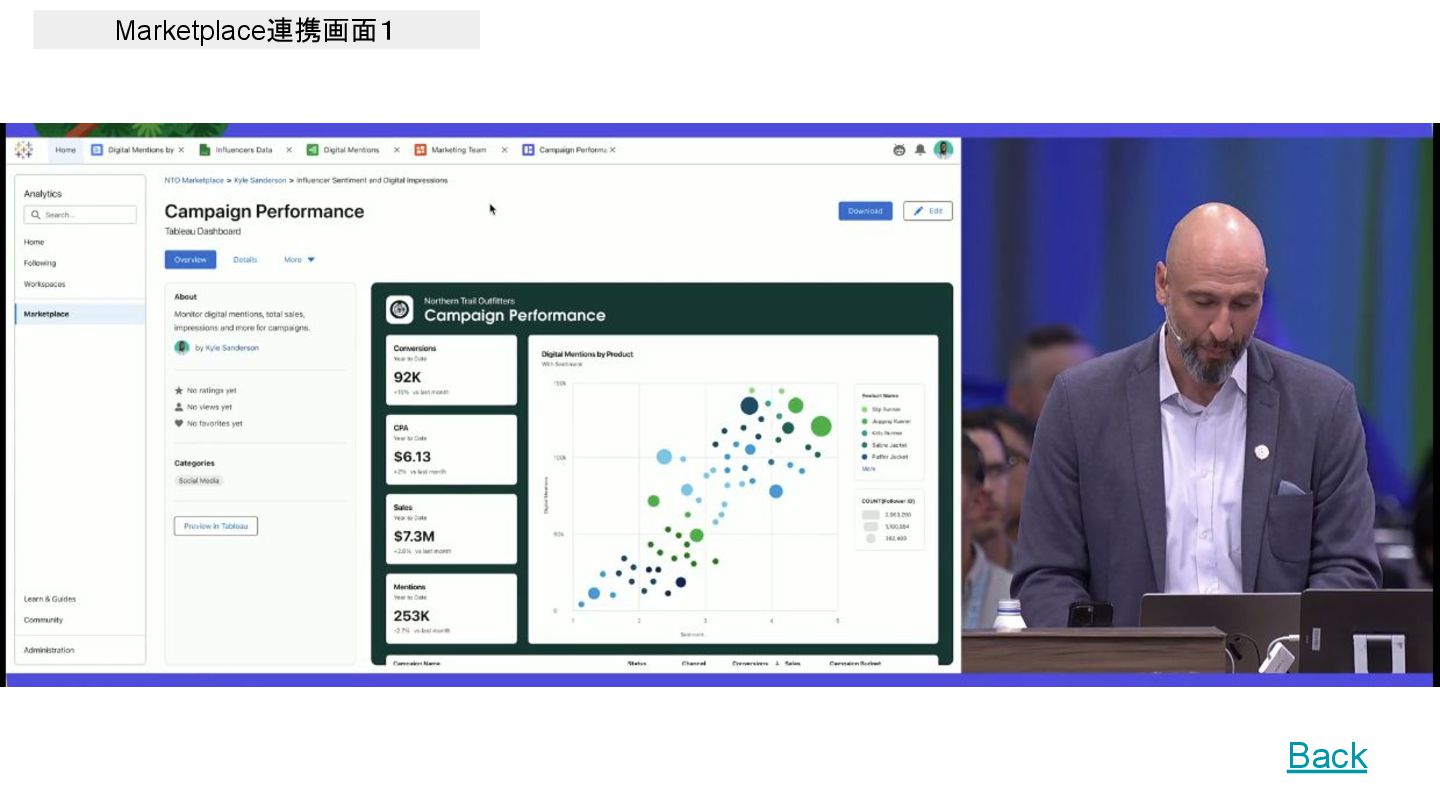The width and height of the screenshot is (1440, 810).
Task: Click the Conversions 92K card
Action: pos(452,370)
